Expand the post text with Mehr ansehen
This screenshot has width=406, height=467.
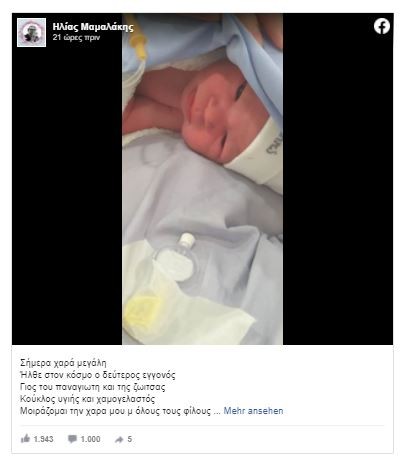click(x=253, y=411)
